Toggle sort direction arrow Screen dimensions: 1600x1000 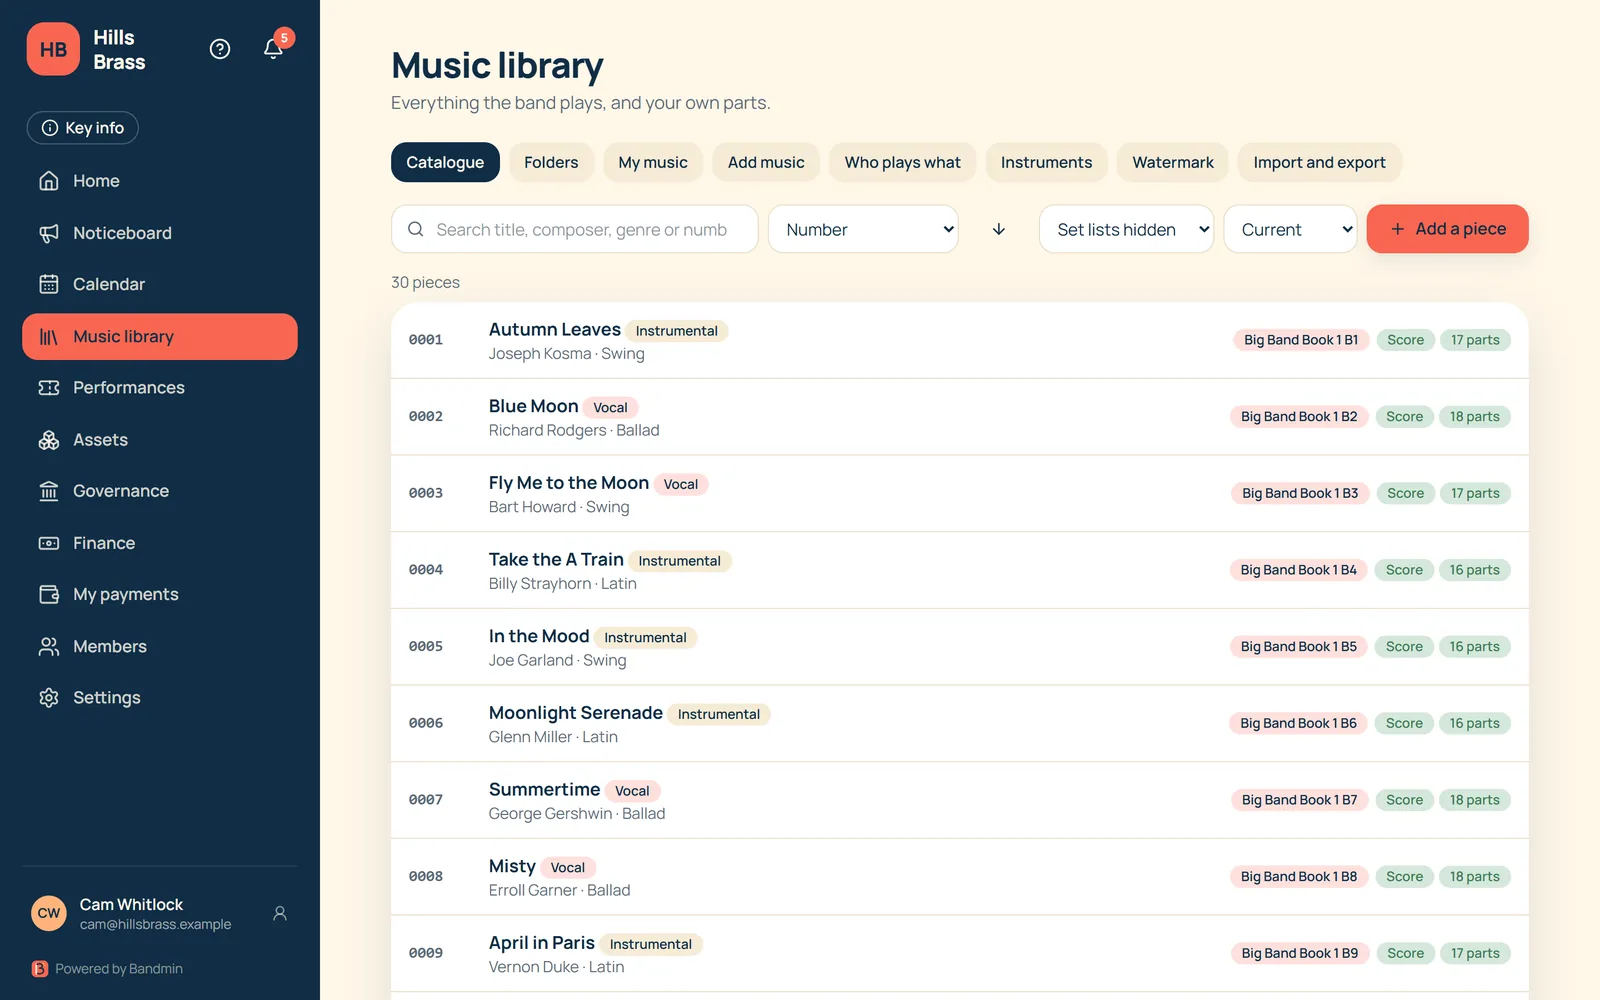[999, 229]
